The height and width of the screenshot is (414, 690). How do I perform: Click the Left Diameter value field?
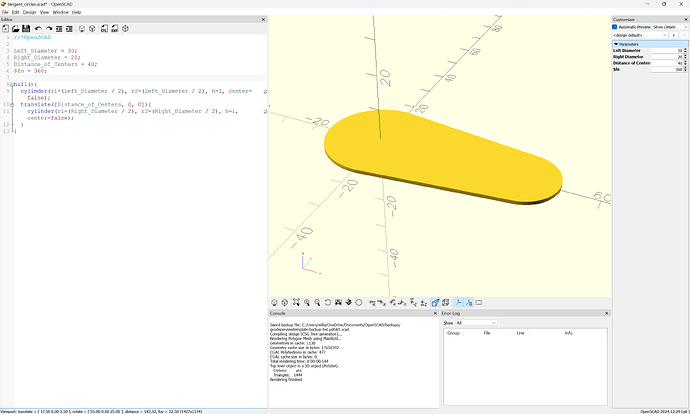tap(667, 51)
